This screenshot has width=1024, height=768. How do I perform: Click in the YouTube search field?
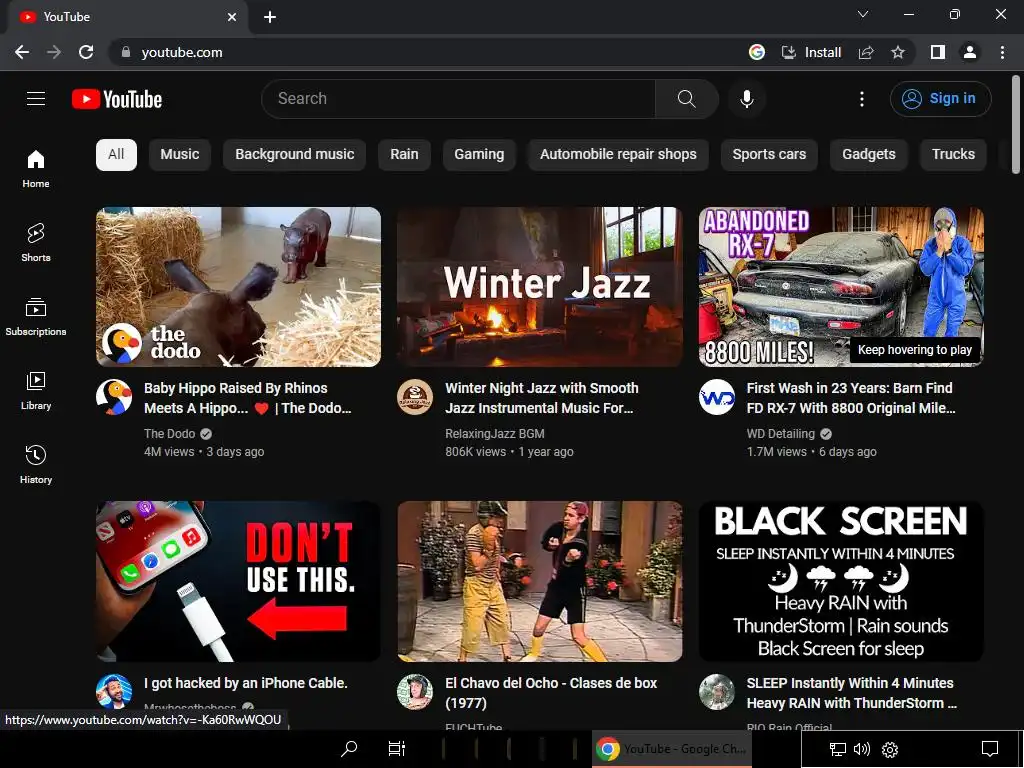tap(458, 99)
